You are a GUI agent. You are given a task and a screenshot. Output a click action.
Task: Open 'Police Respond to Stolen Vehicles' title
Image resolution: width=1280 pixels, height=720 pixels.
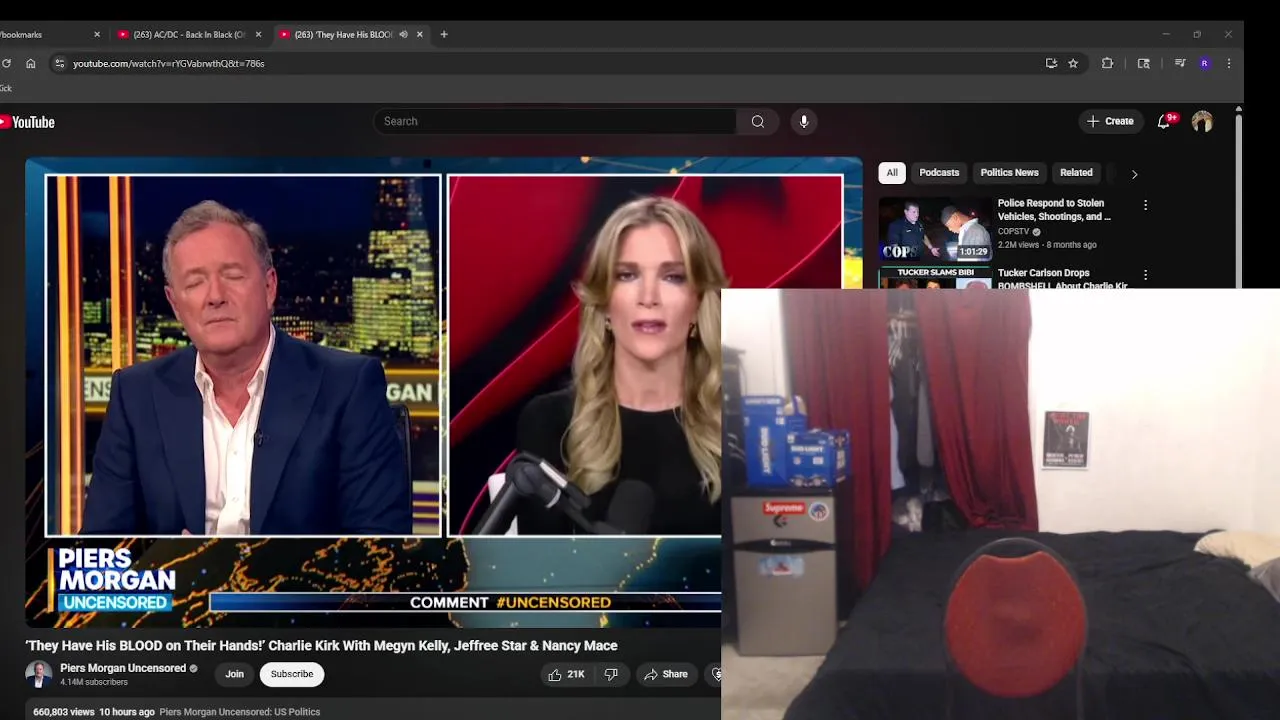(x=1054, y=210)
